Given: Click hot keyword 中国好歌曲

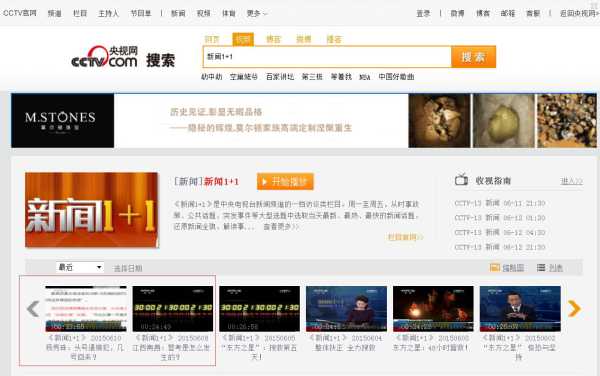Looking at the screenshot, I should point(396,77).
